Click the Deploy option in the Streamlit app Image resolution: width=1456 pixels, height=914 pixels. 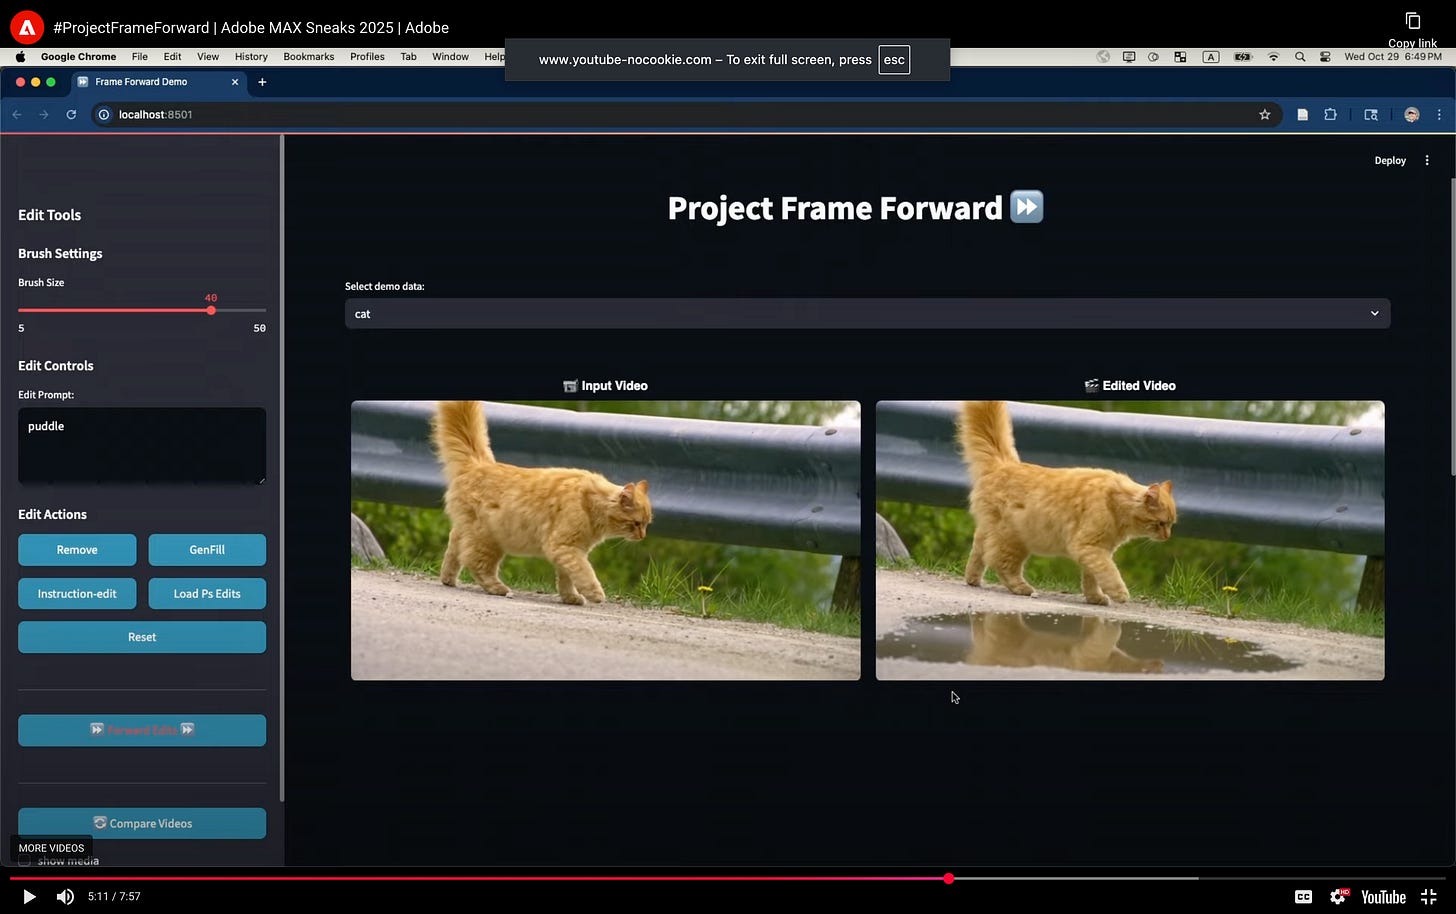click(x=1390, y=160)
